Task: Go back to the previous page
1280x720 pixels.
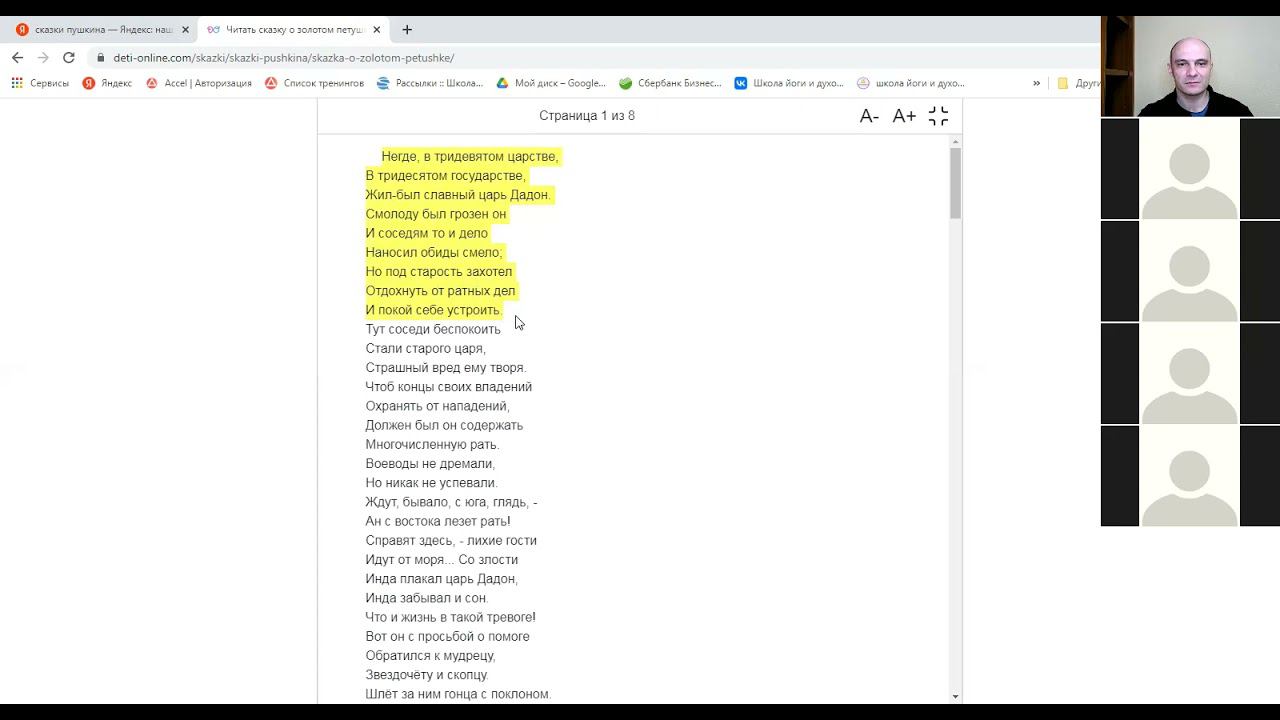Action: coord(17,58)
